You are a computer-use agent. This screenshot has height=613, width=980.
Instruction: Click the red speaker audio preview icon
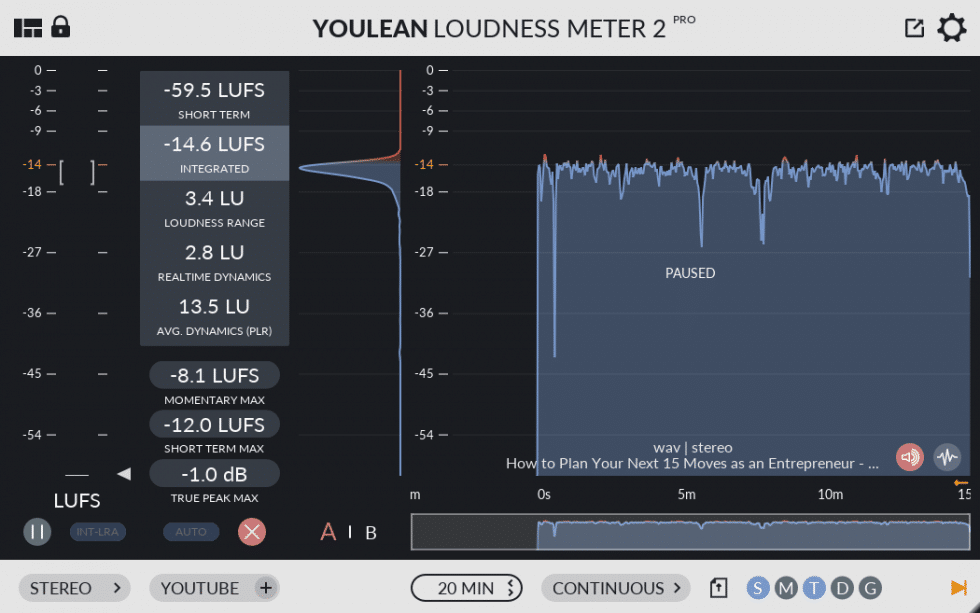pos(909,457)
